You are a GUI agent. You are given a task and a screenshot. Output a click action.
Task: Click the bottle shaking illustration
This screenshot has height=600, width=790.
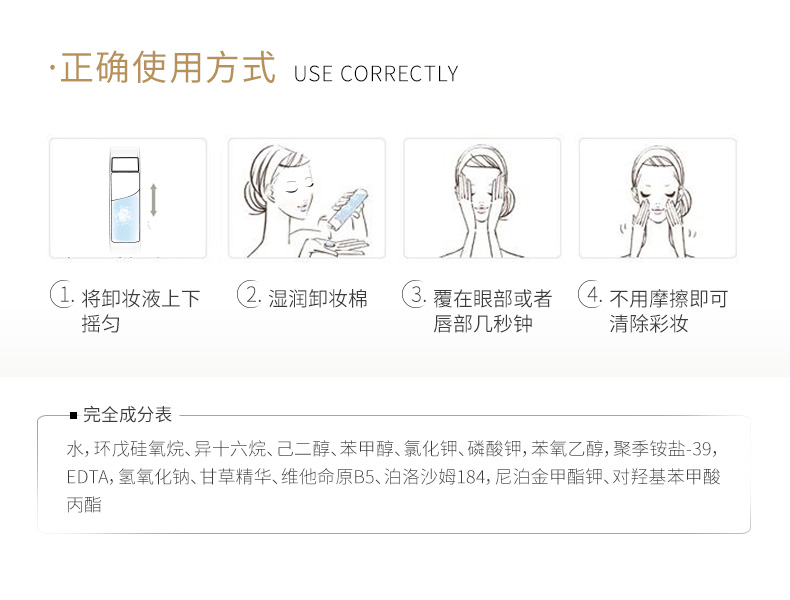tap(128, 198)
